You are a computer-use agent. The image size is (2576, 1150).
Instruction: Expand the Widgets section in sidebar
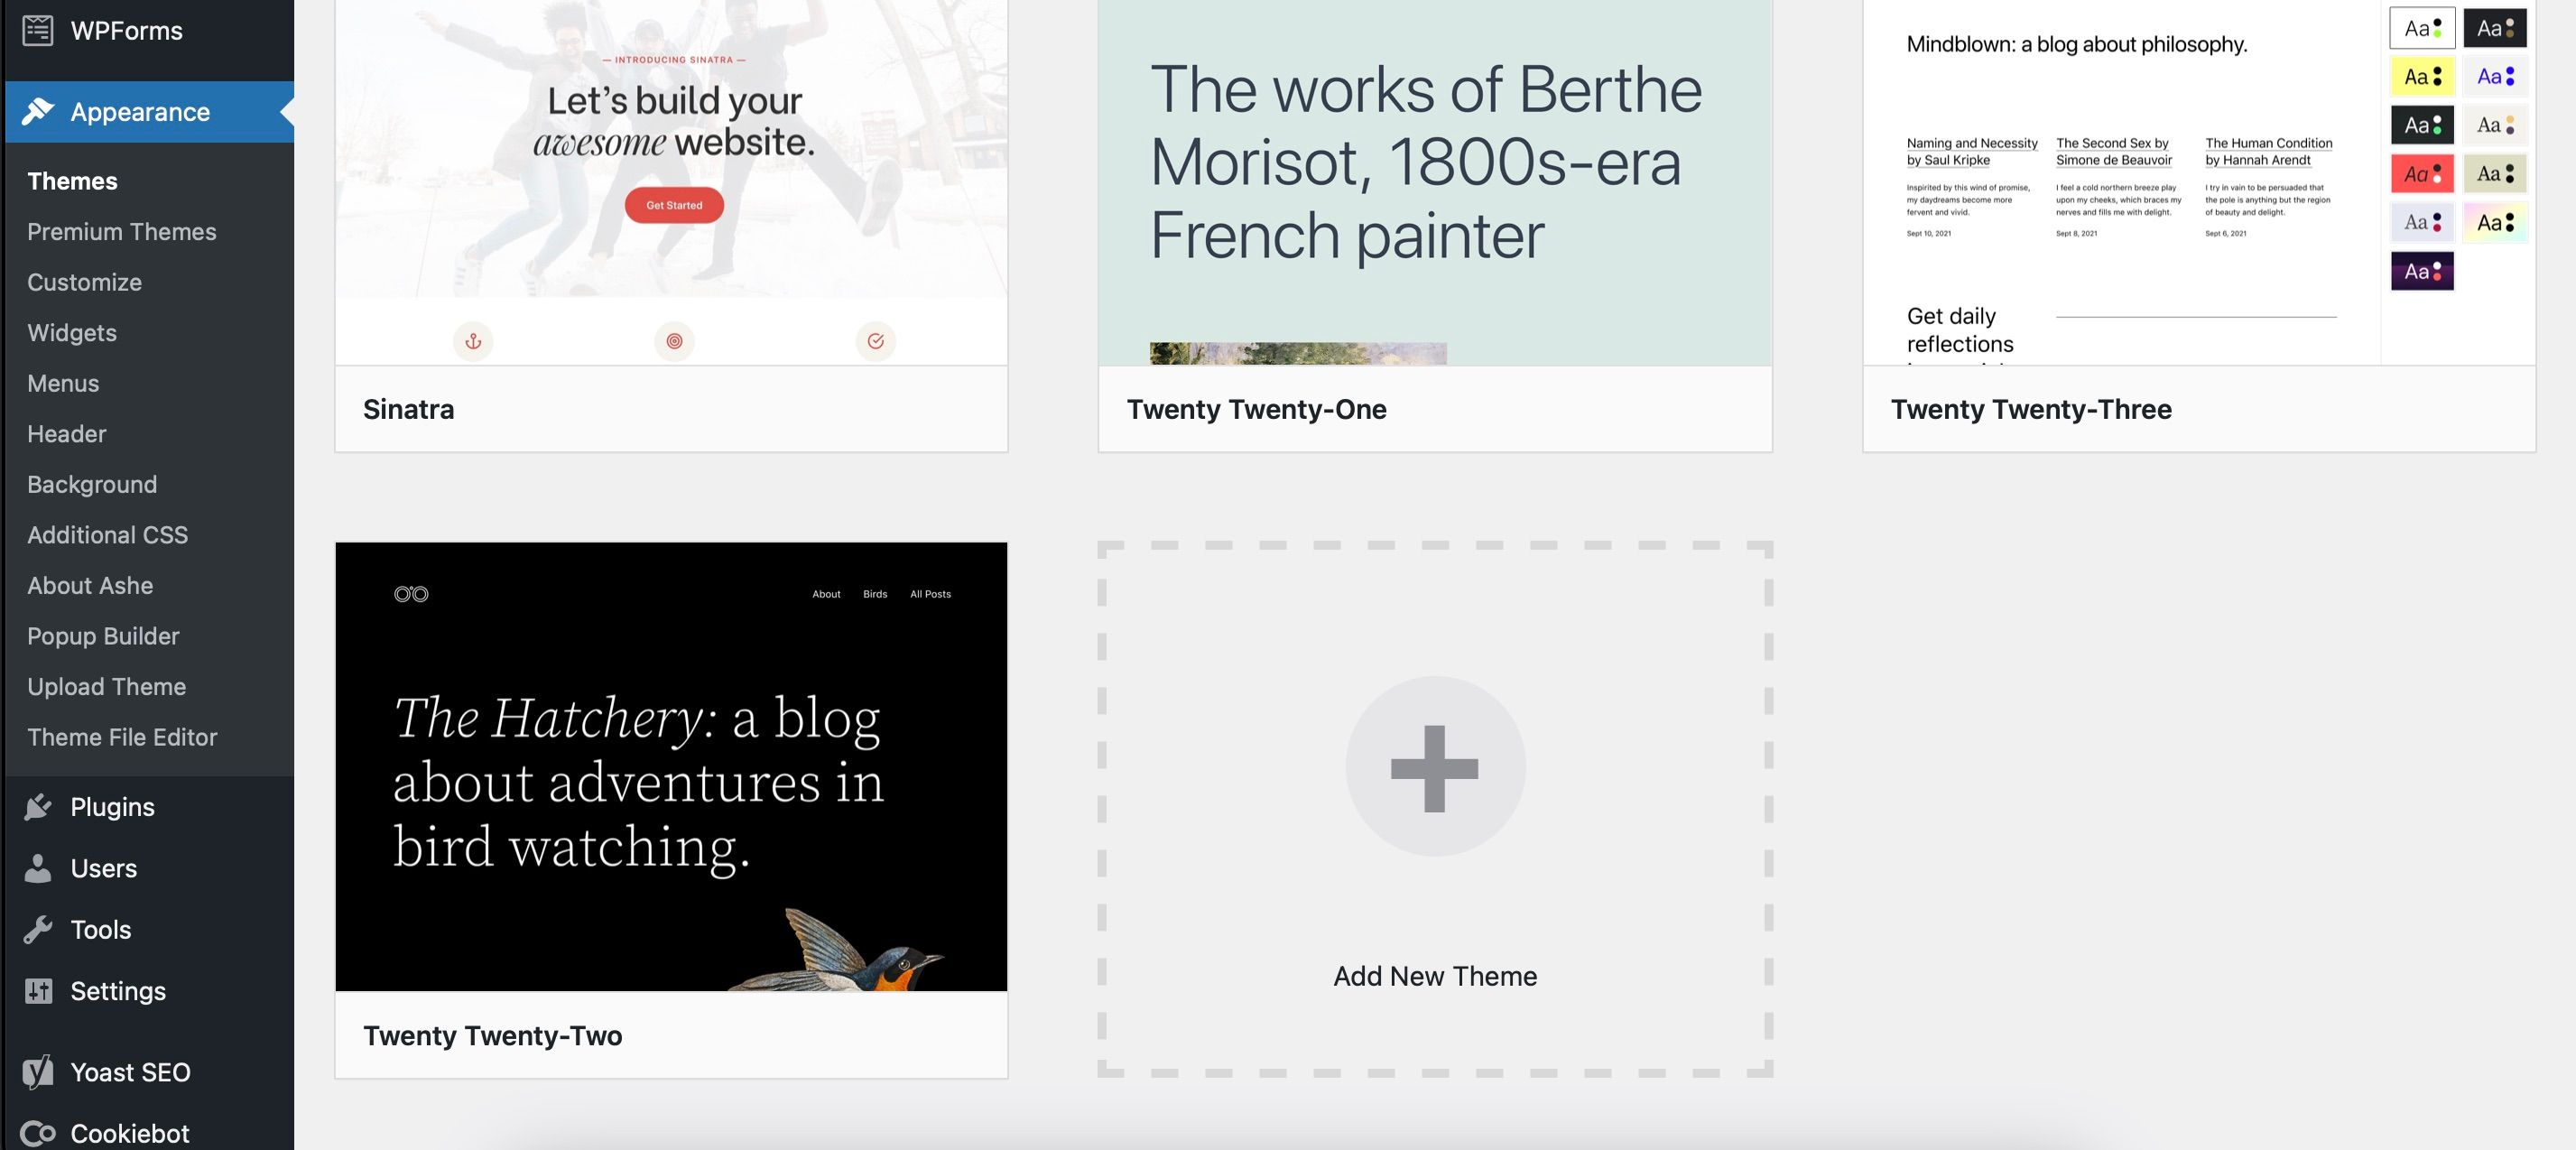point(70,332)
